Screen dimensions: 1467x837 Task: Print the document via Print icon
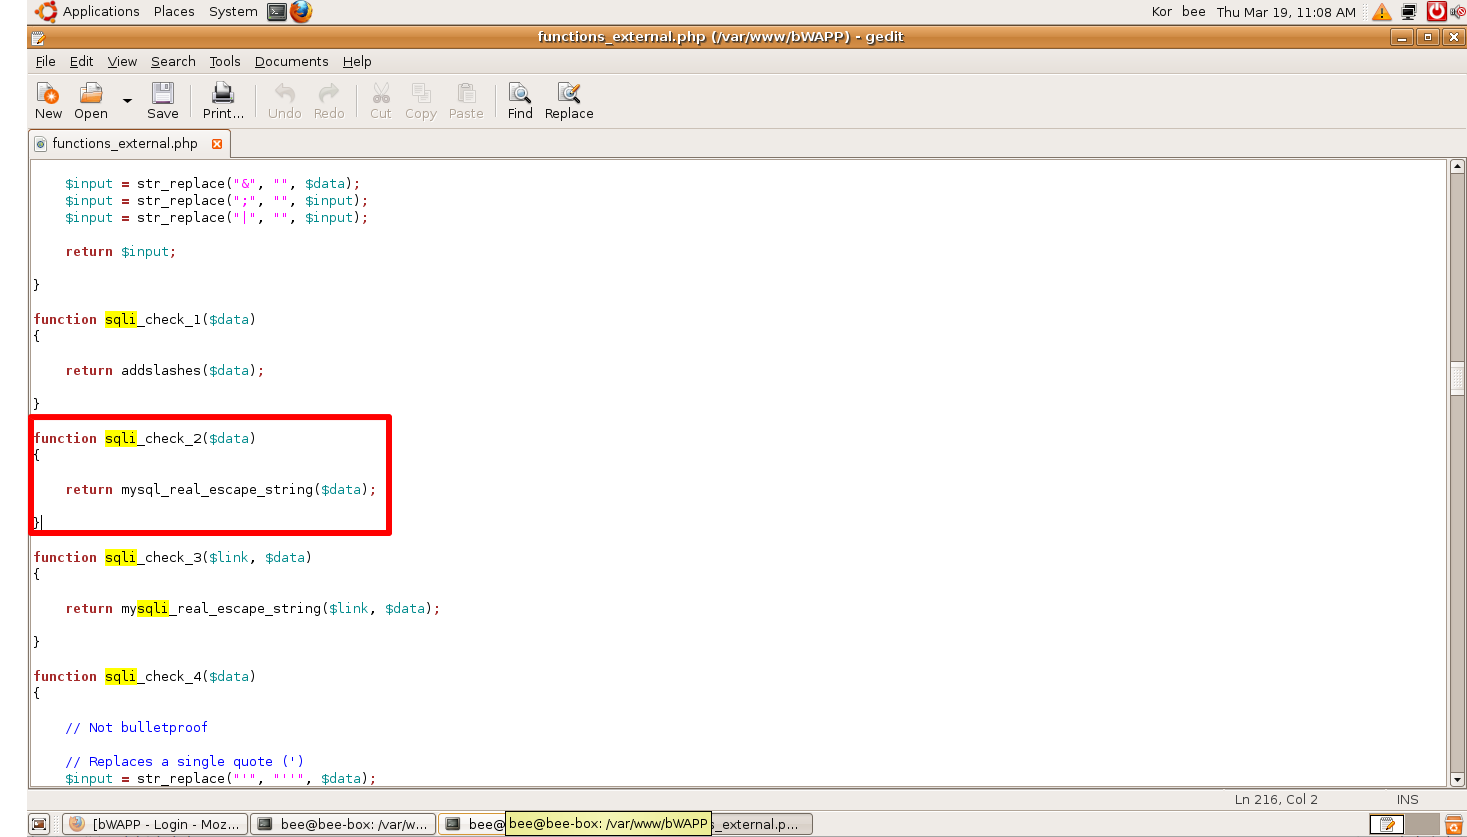coord(223,101)
